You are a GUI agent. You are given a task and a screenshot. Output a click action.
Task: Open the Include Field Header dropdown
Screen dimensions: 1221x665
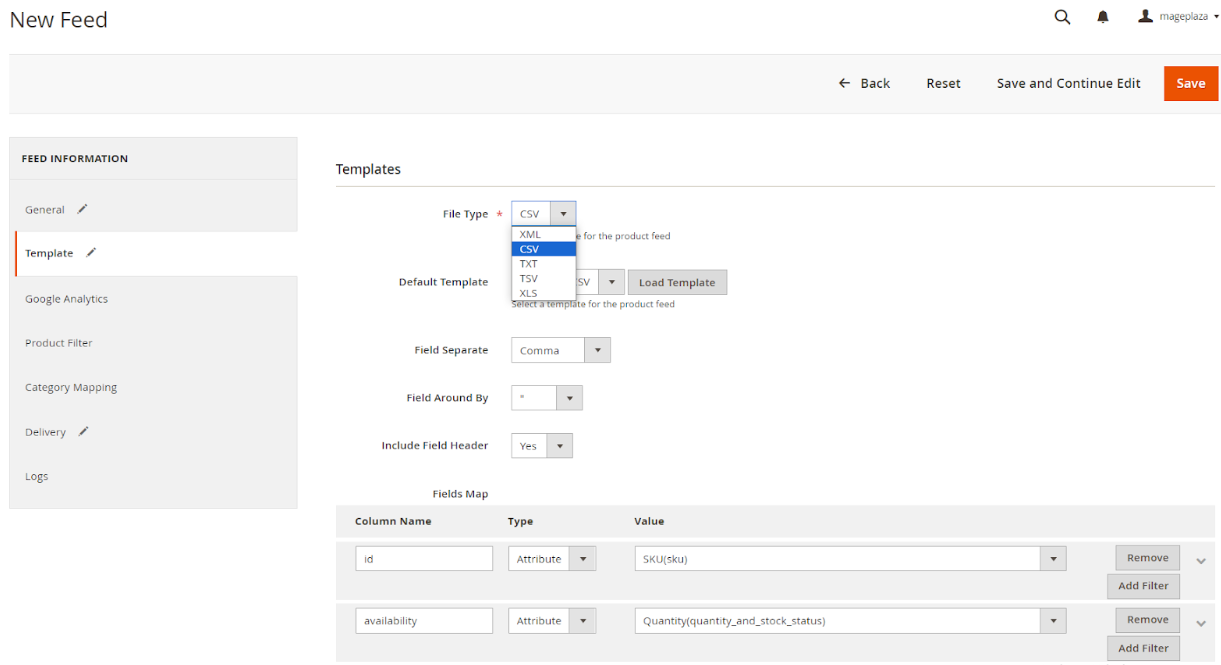[x=541, y=446]
